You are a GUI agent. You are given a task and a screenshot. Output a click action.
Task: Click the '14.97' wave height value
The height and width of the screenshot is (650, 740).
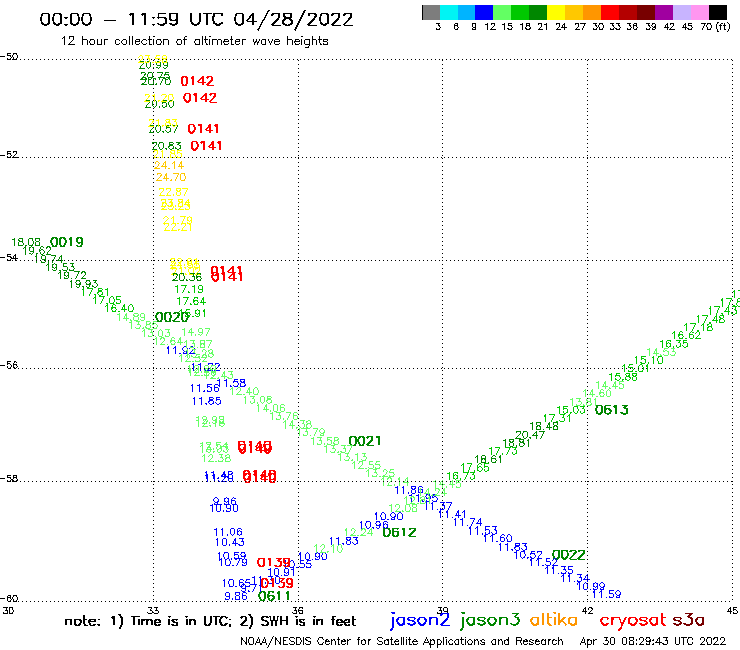[196, 332]
